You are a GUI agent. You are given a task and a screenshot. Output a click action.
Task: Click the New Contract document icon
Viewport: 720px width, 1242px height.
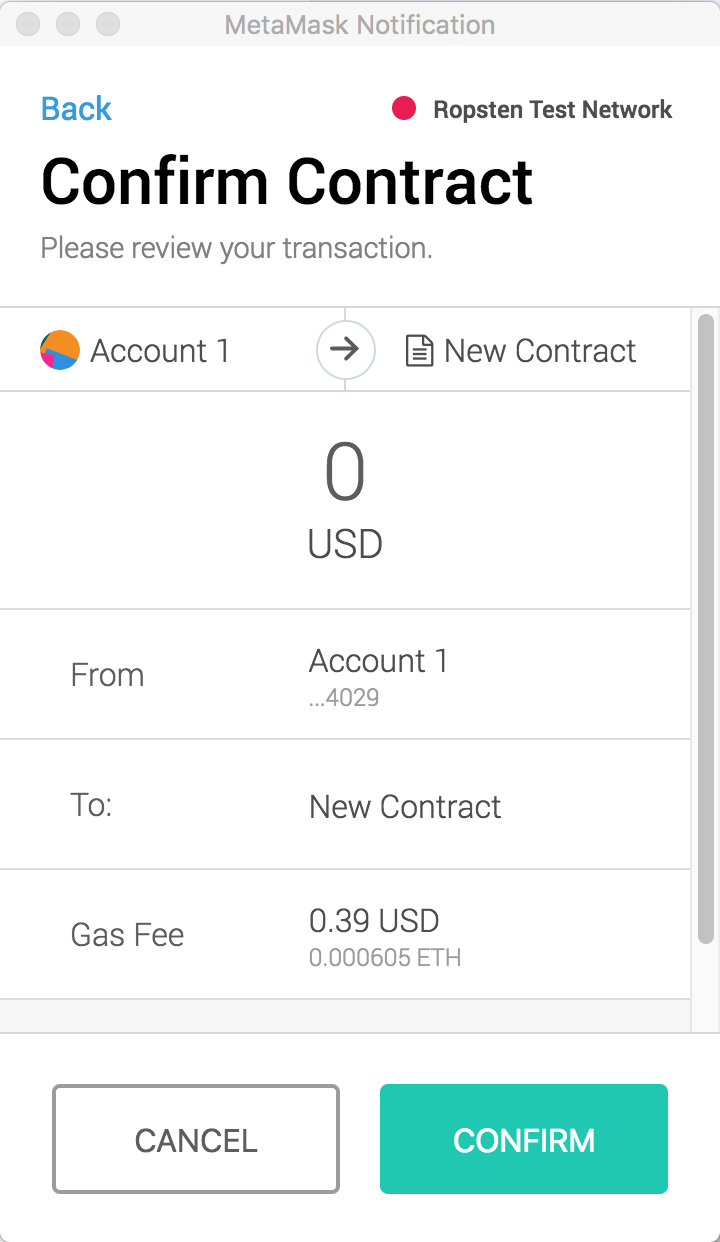point(419,351)
